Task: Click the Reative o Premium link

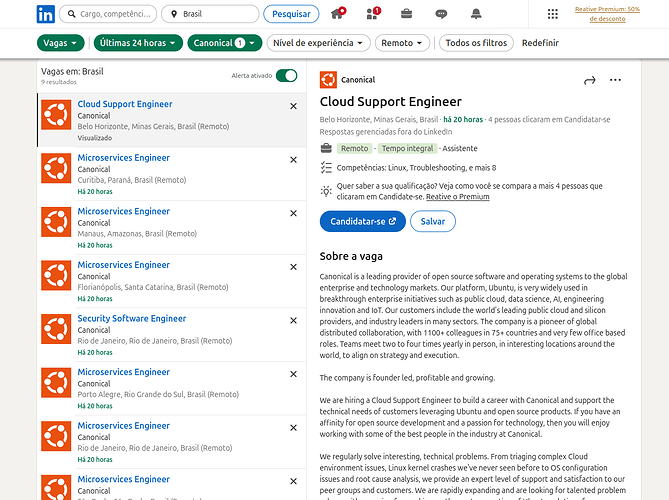Action: [457, 197]
